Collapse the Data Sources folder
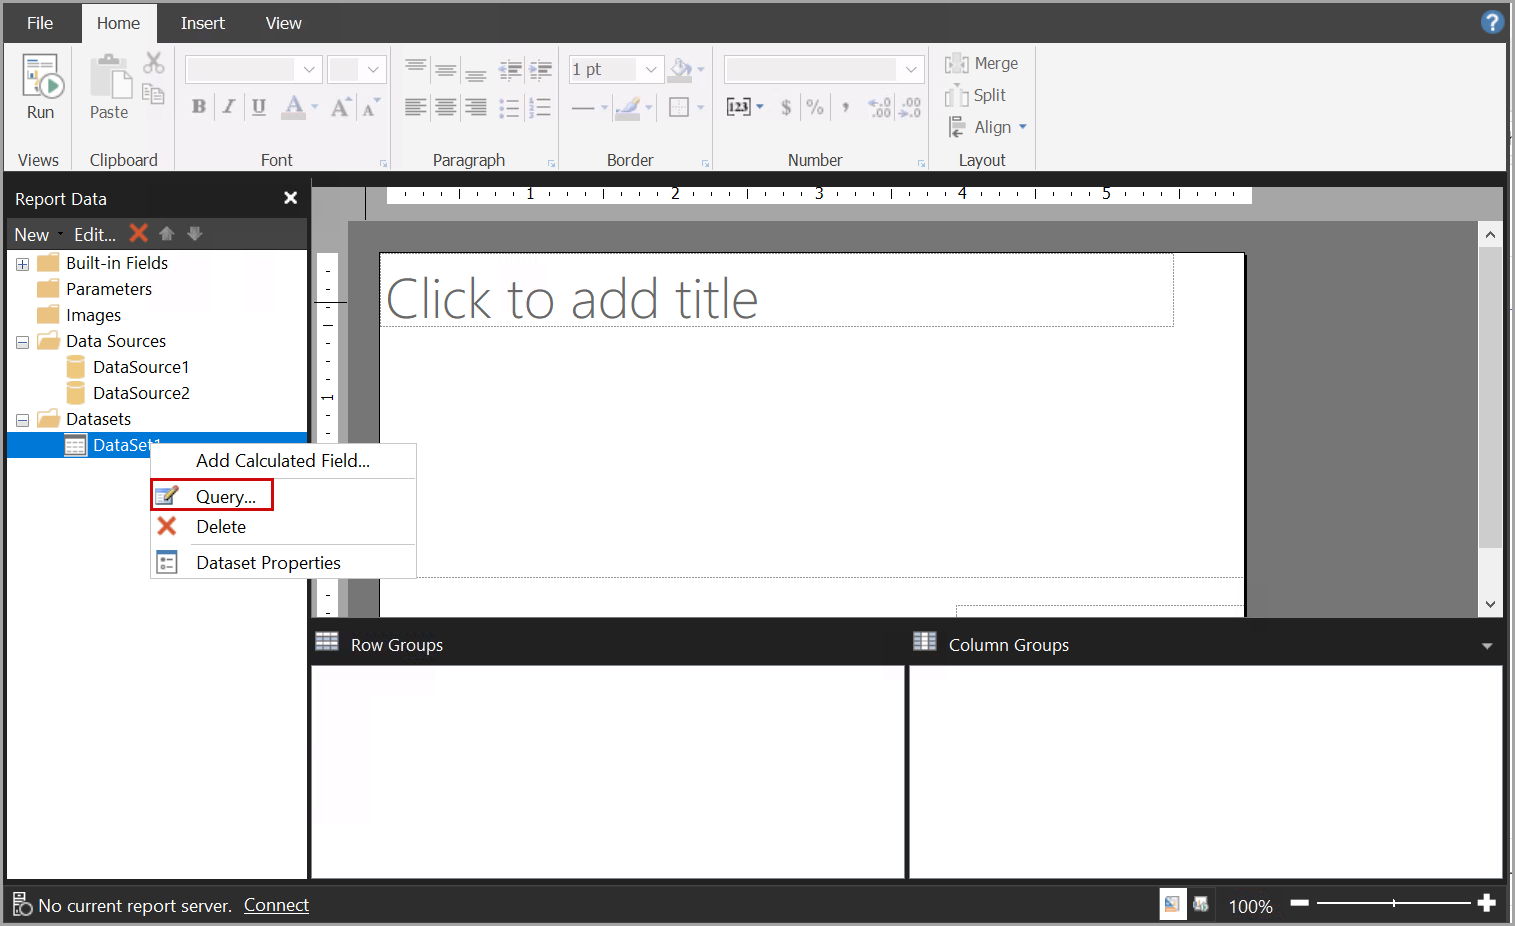1515x926 pixels. pos(22,342)
